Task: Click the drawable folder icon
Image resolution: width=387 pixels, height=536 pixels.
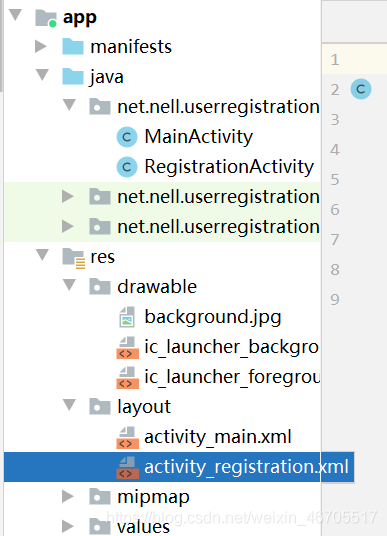Action: (x=100, y=287)
